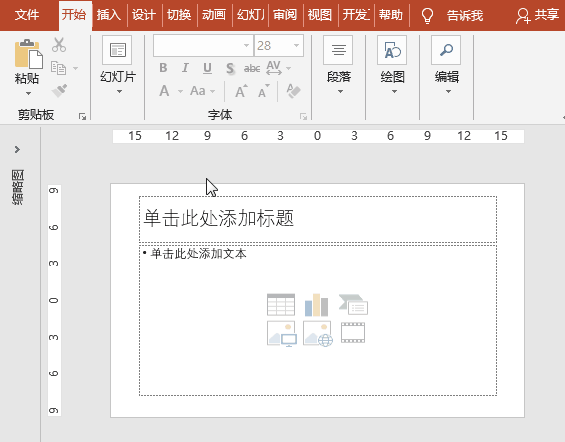This screenshot has width=565, height=442.
Task: Switch to the Insert (插入) tab
Action: point(109,15)
